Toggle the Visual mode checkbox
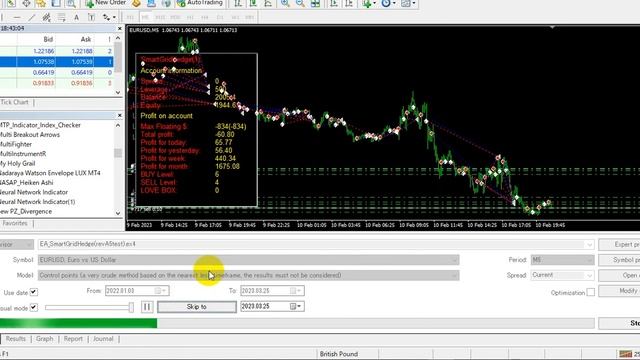640x360 pixels. coord(34,307)
